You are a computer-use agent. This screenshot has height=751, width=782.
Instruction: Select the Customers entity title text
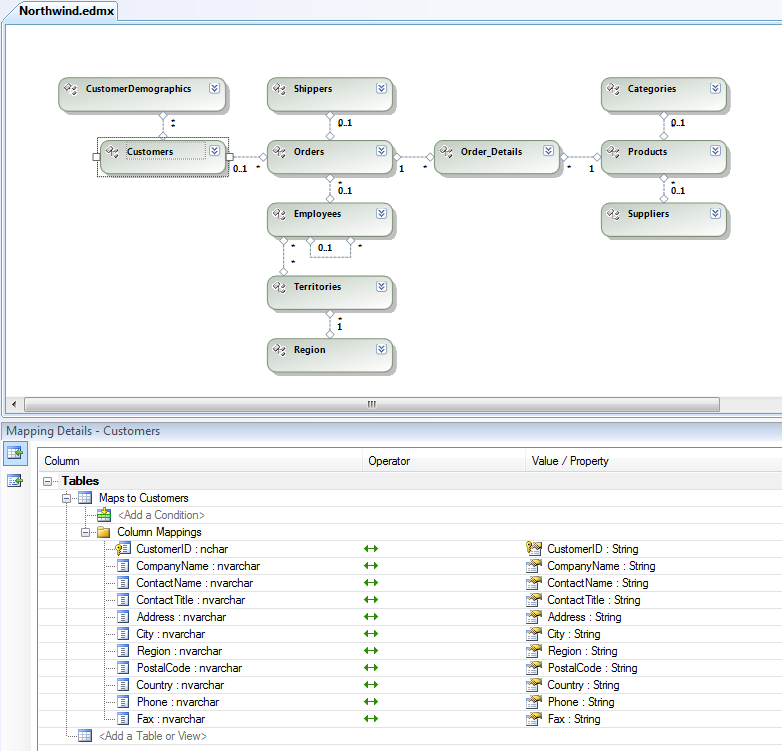150,152
